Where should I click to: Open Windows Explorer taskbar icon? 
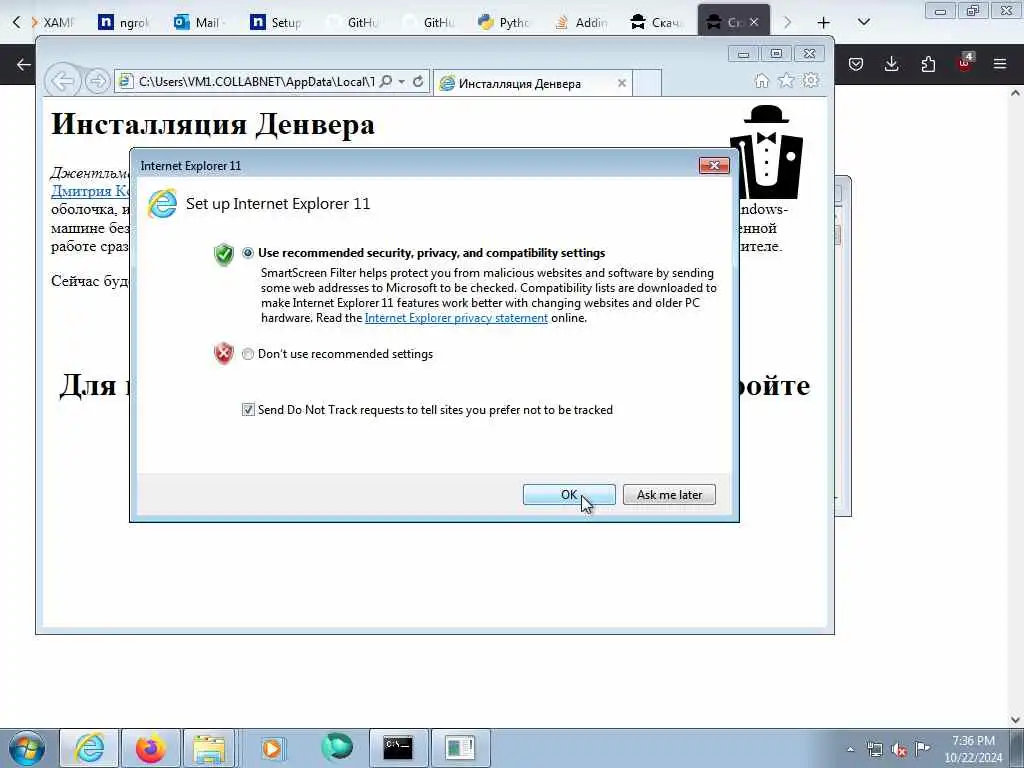(209, 748)
